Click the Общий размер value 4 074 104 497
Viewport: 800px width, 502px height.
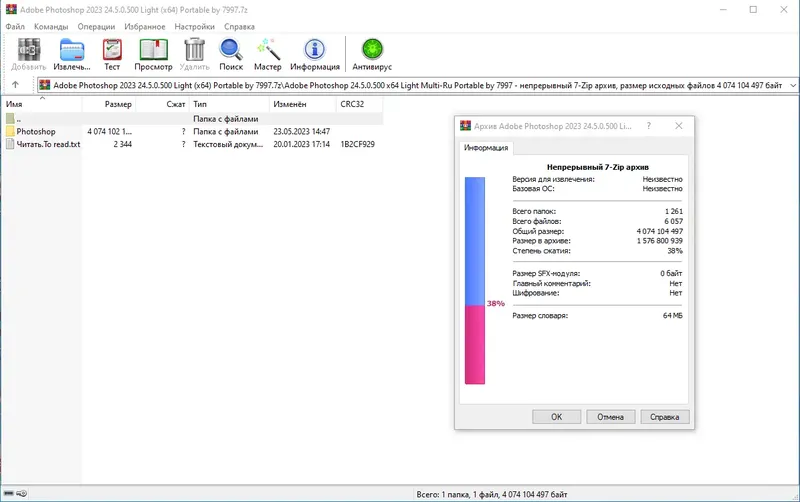(659, 231)
